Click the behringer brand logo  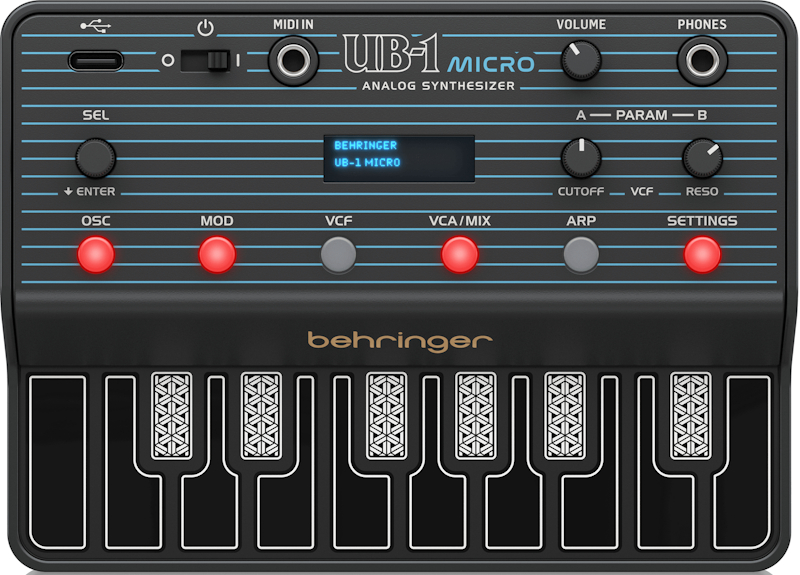[x=399, y=341]
